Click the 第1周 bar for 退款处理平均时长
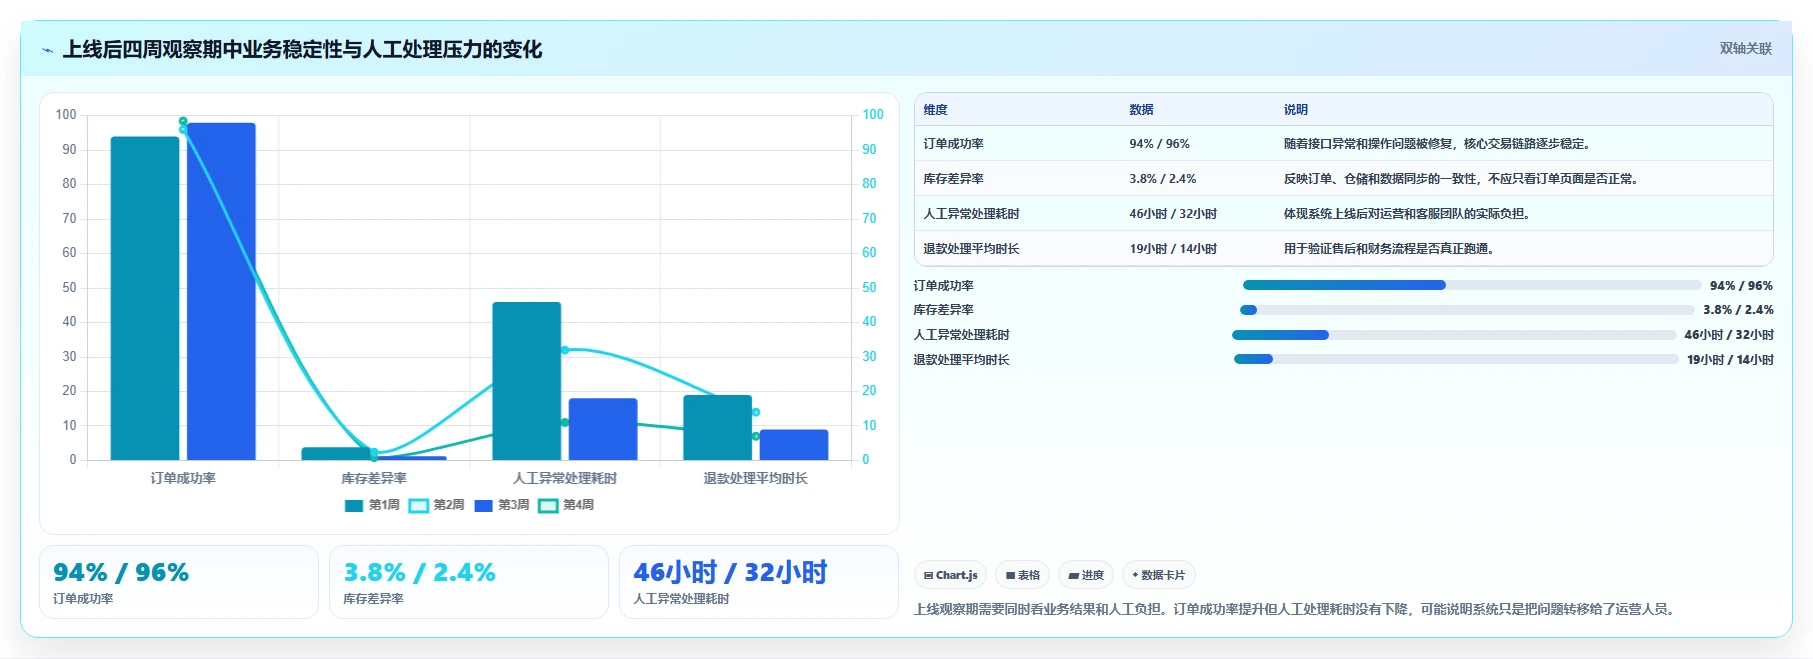 coord(718,427)
